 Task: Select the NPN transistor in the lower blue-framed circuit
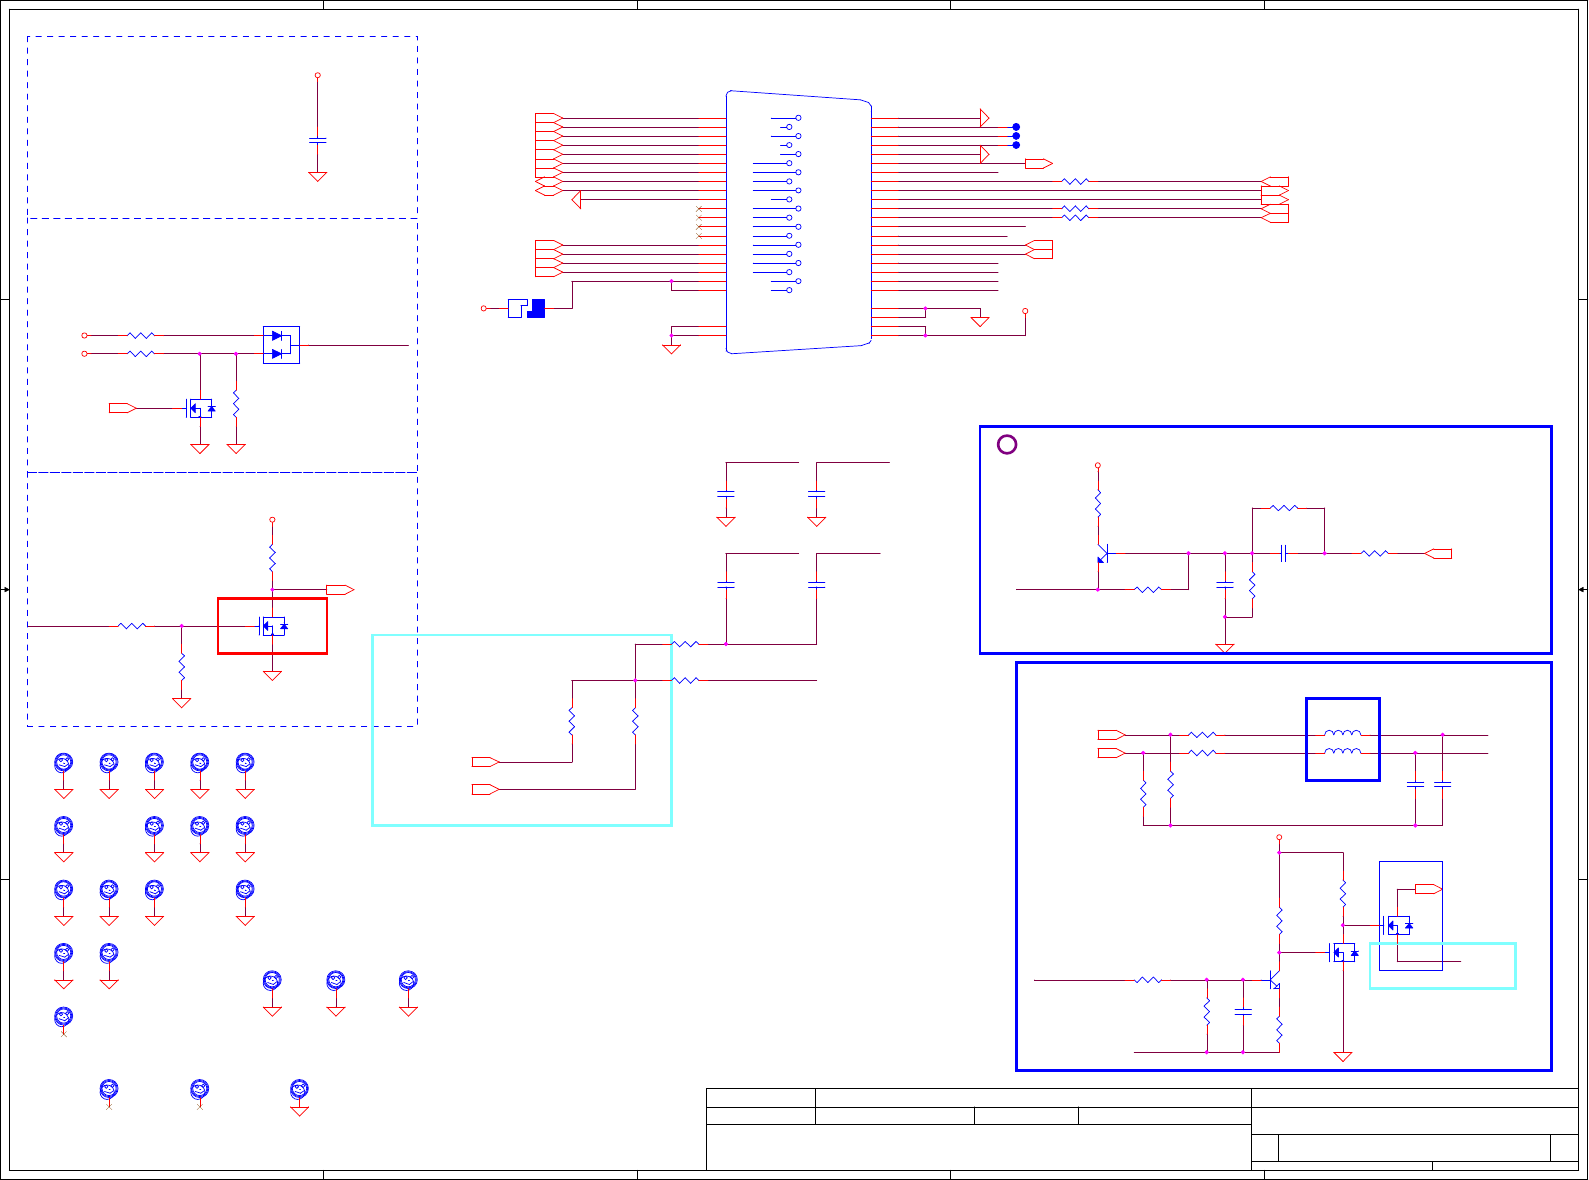(1275, 980)
